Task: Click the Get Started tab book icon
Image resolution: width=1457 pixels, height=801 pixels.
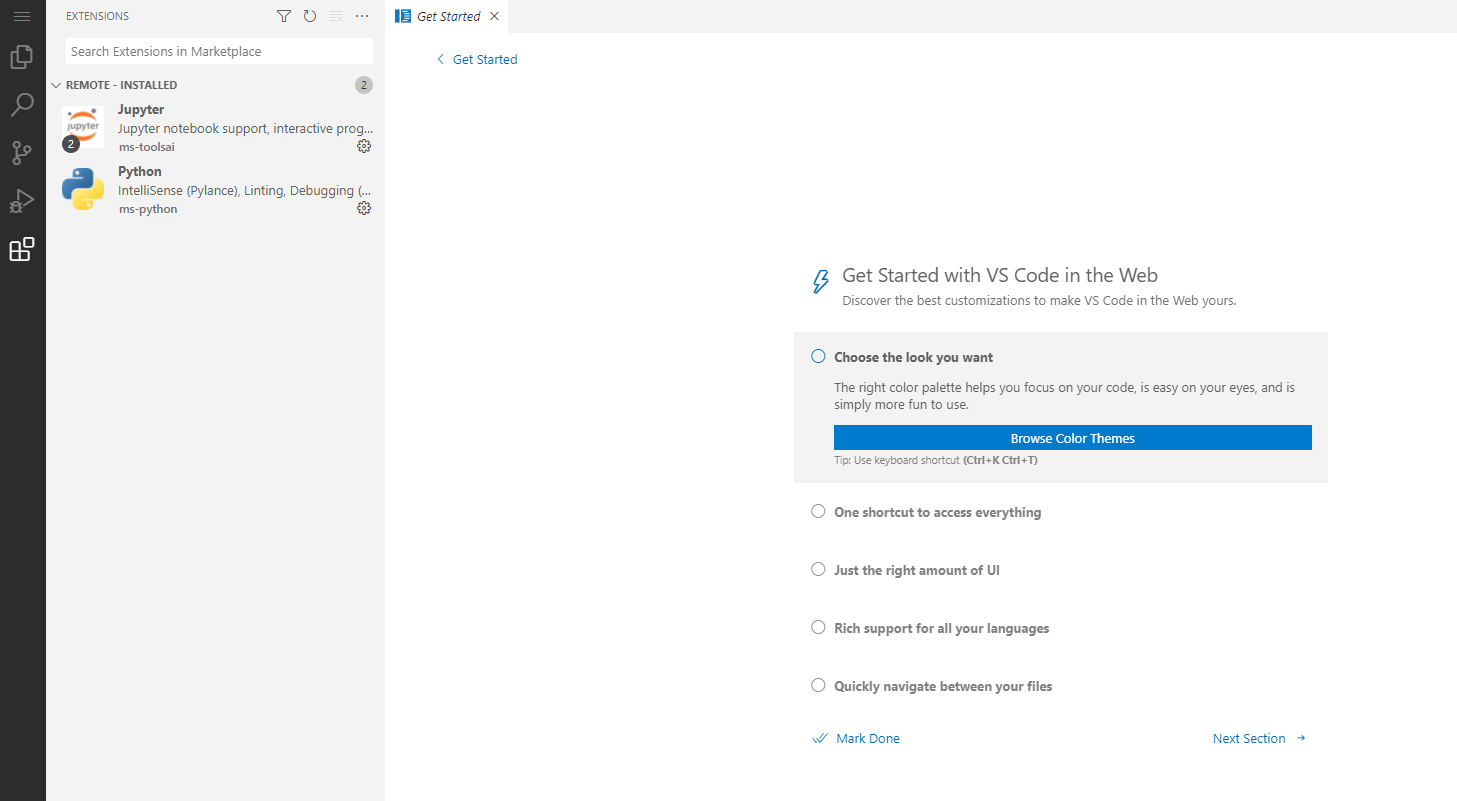Action: (403, 16)
